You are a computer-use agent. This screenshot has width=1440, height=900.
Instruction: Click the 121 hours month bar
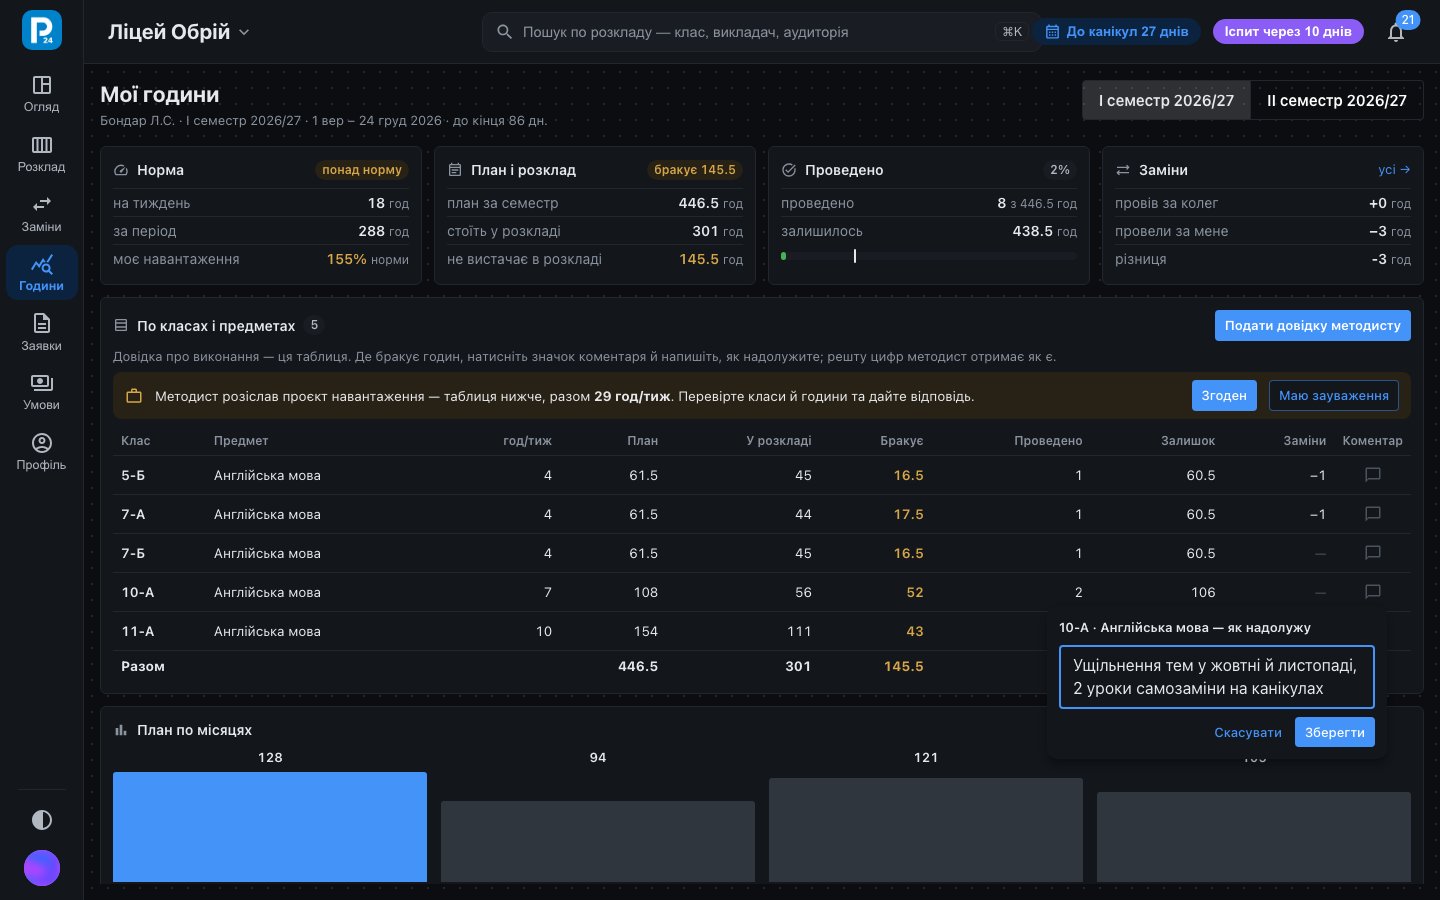(926, 830)
